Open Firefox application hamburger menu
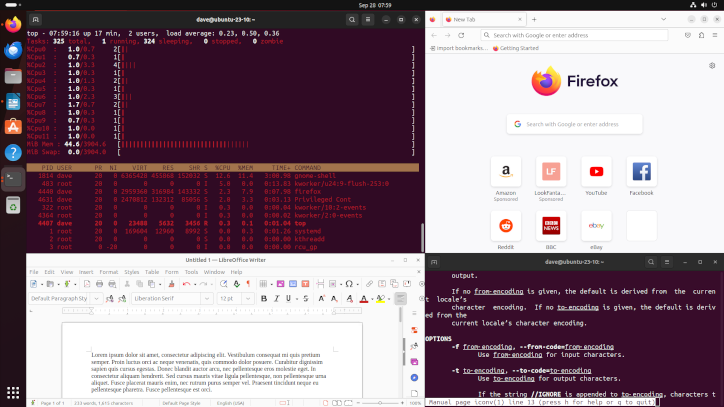This screenshot has height=407, width=724. click(x=714, y=35)
